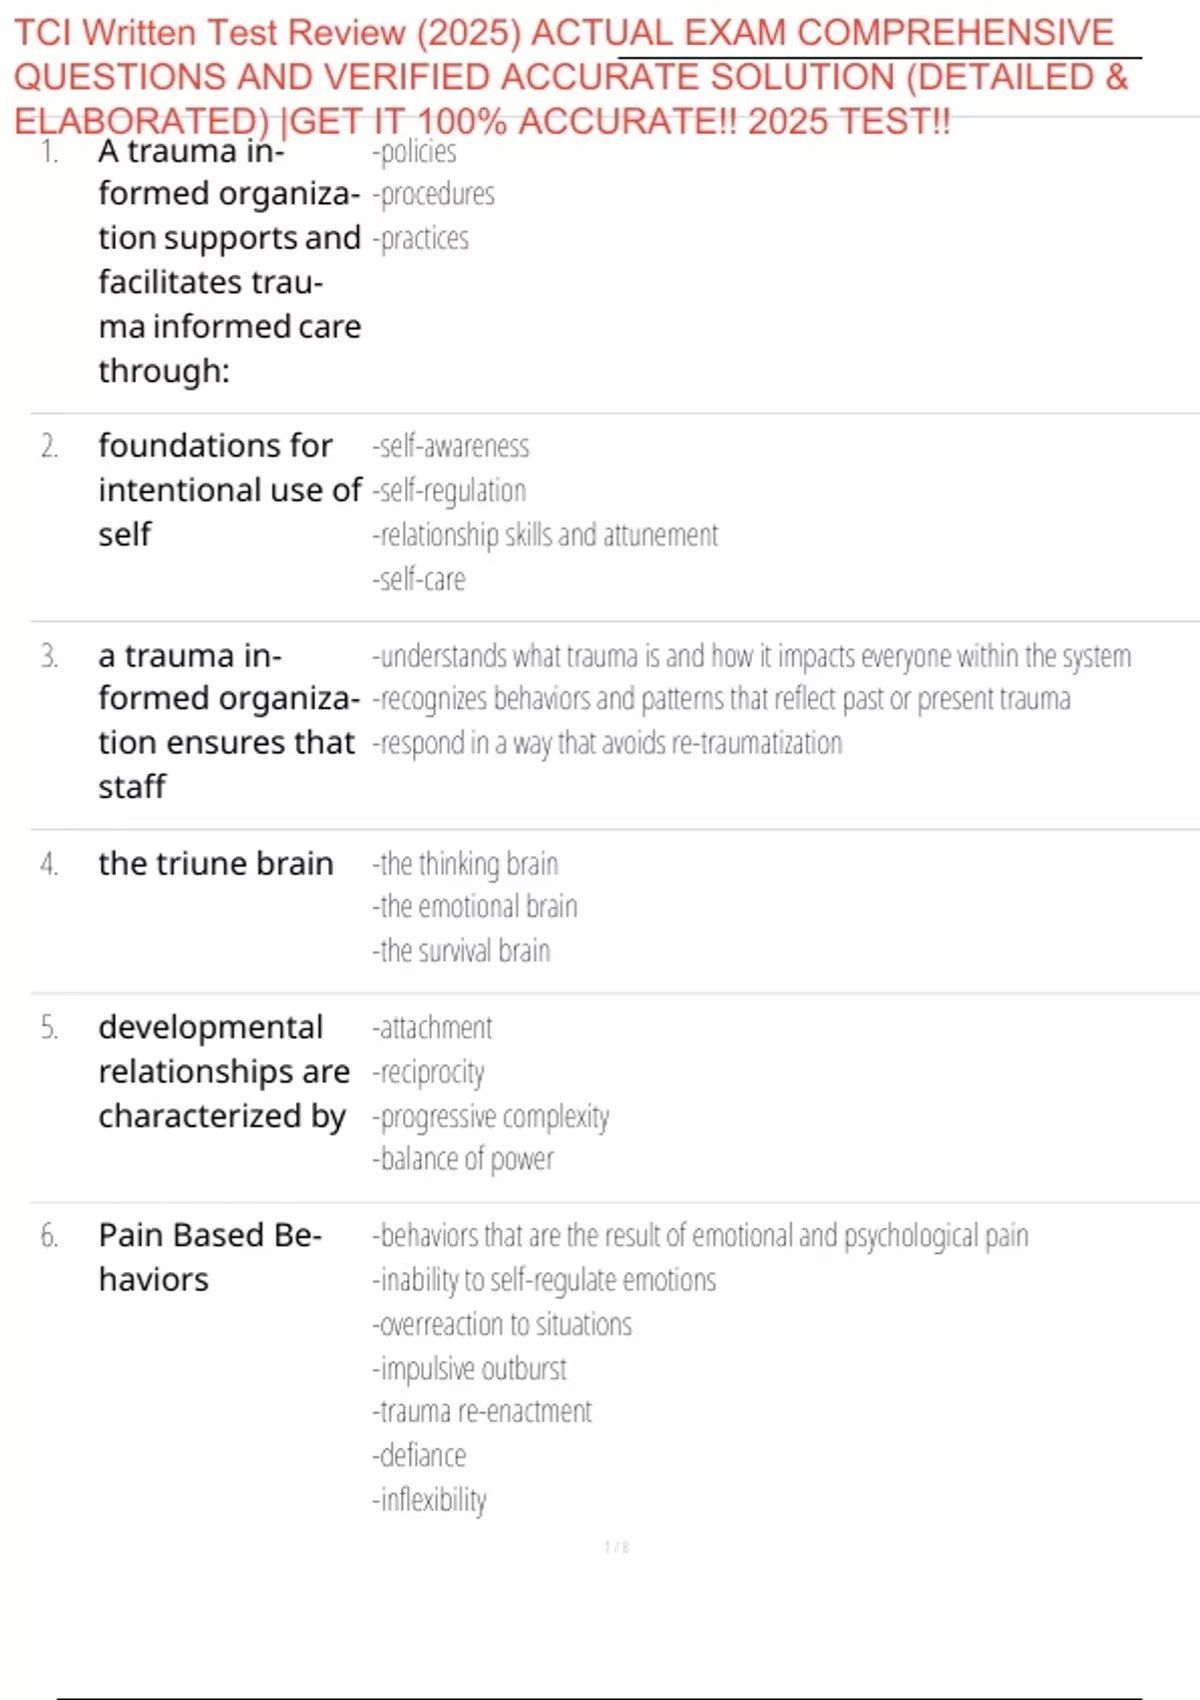
Task: Click the '-reciprocity' answer line
Action: (x=428, y=1072)
